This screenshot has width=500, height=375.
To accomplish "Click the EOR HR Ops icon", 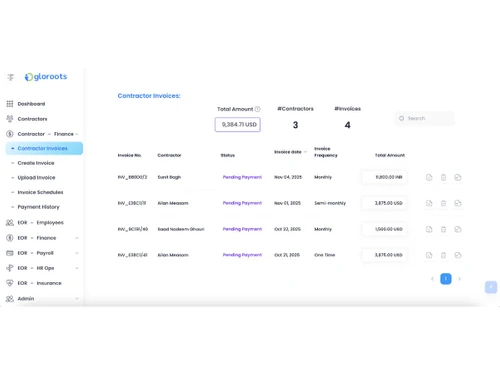I will click(x=10, y=268).
